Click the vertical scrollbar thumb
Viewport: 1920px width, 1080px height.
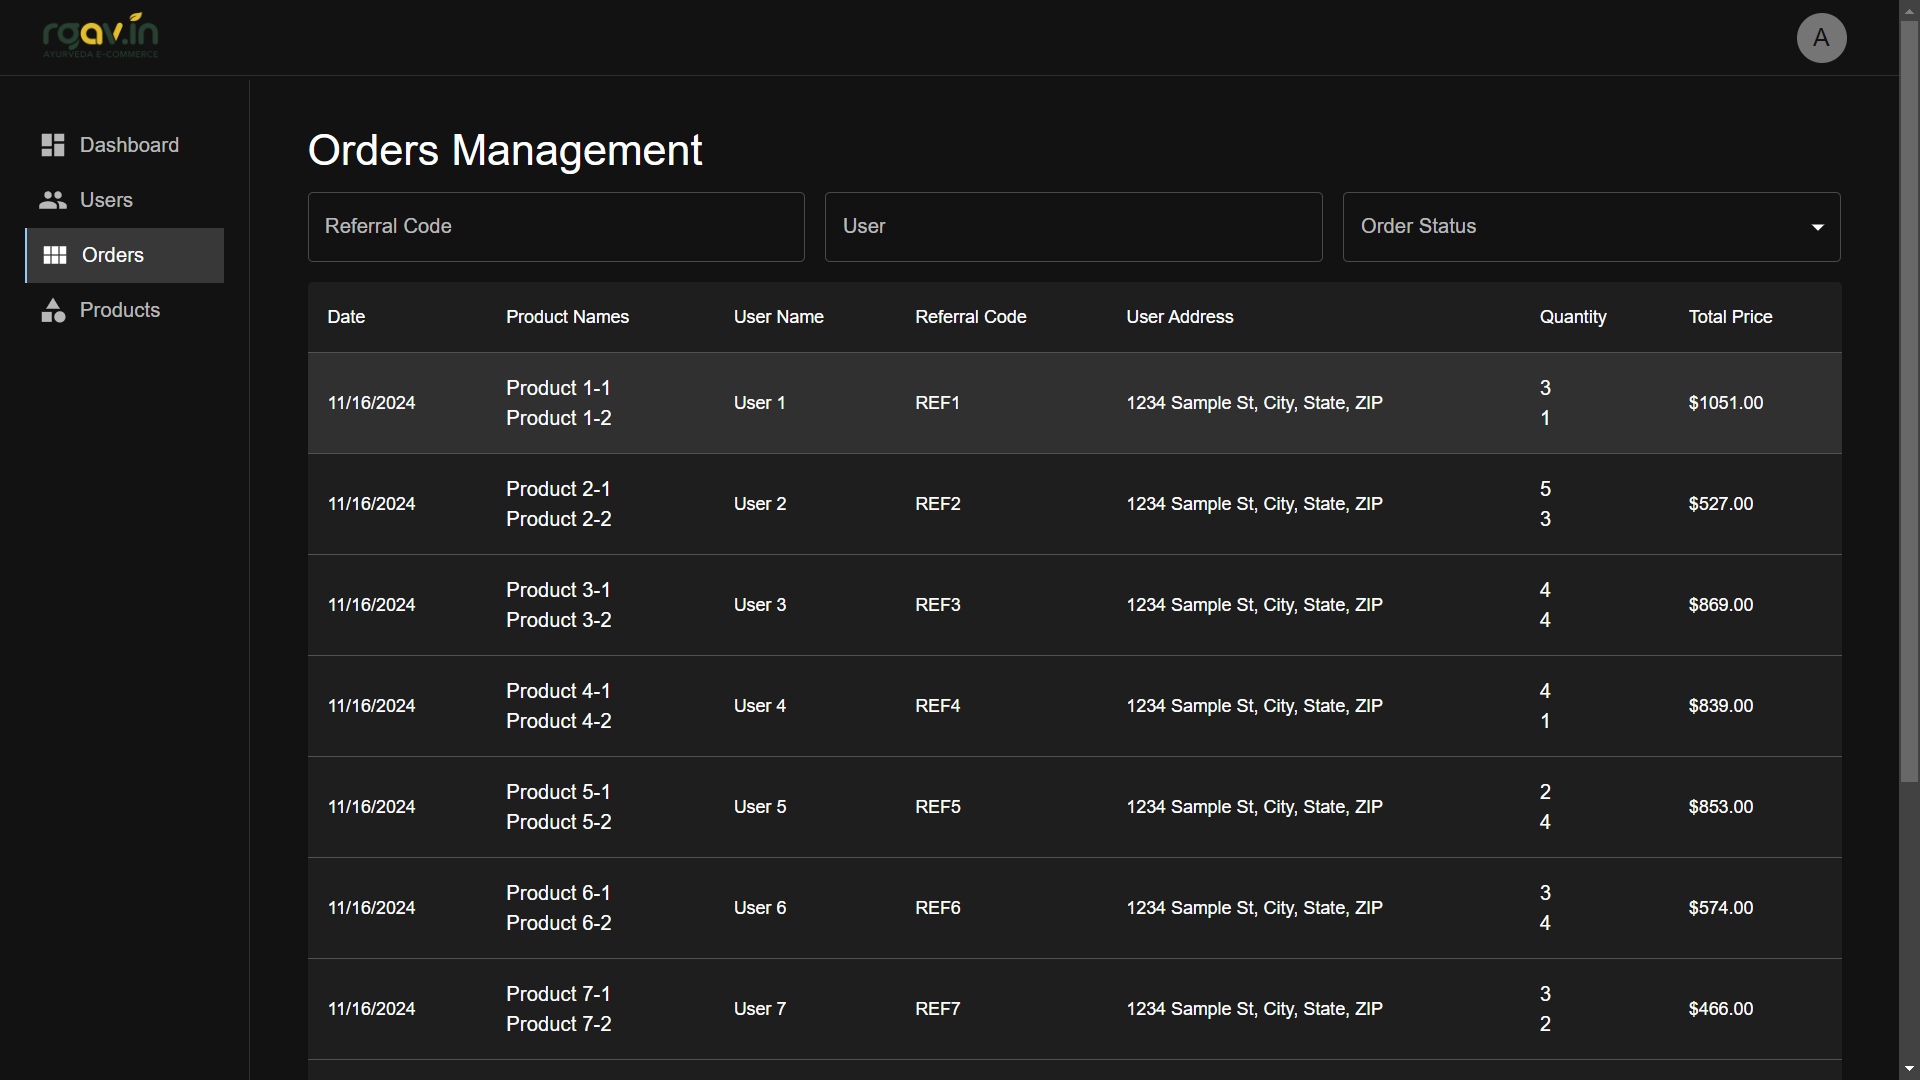(x=1909, y=400)
